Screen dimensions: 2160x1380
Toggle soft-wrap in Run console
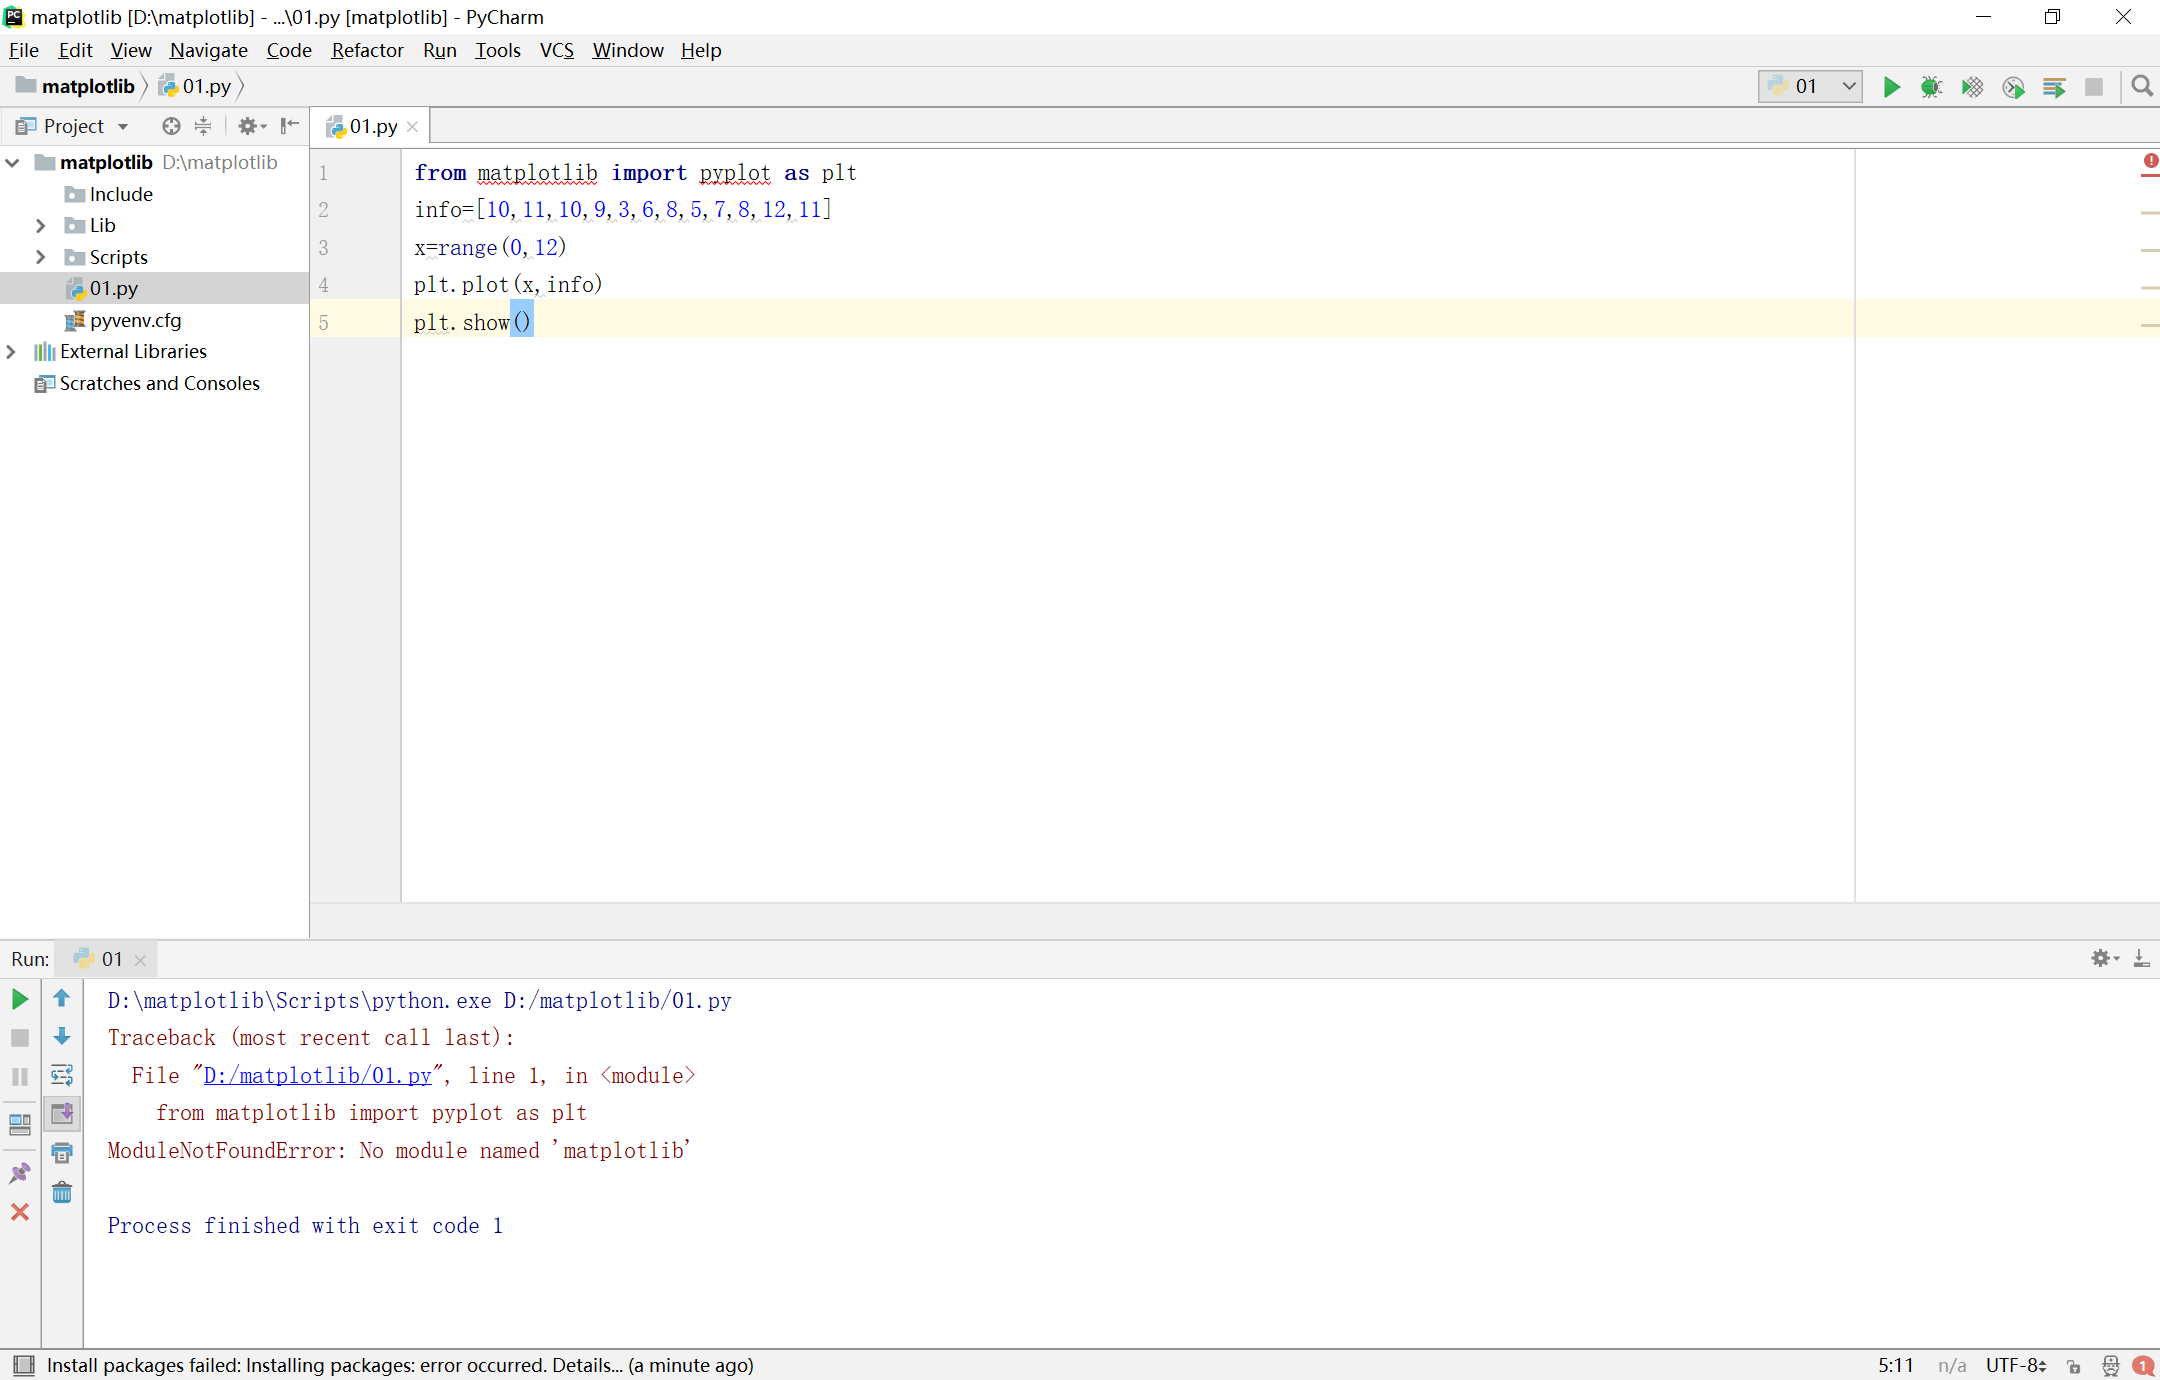(62, 1075)
